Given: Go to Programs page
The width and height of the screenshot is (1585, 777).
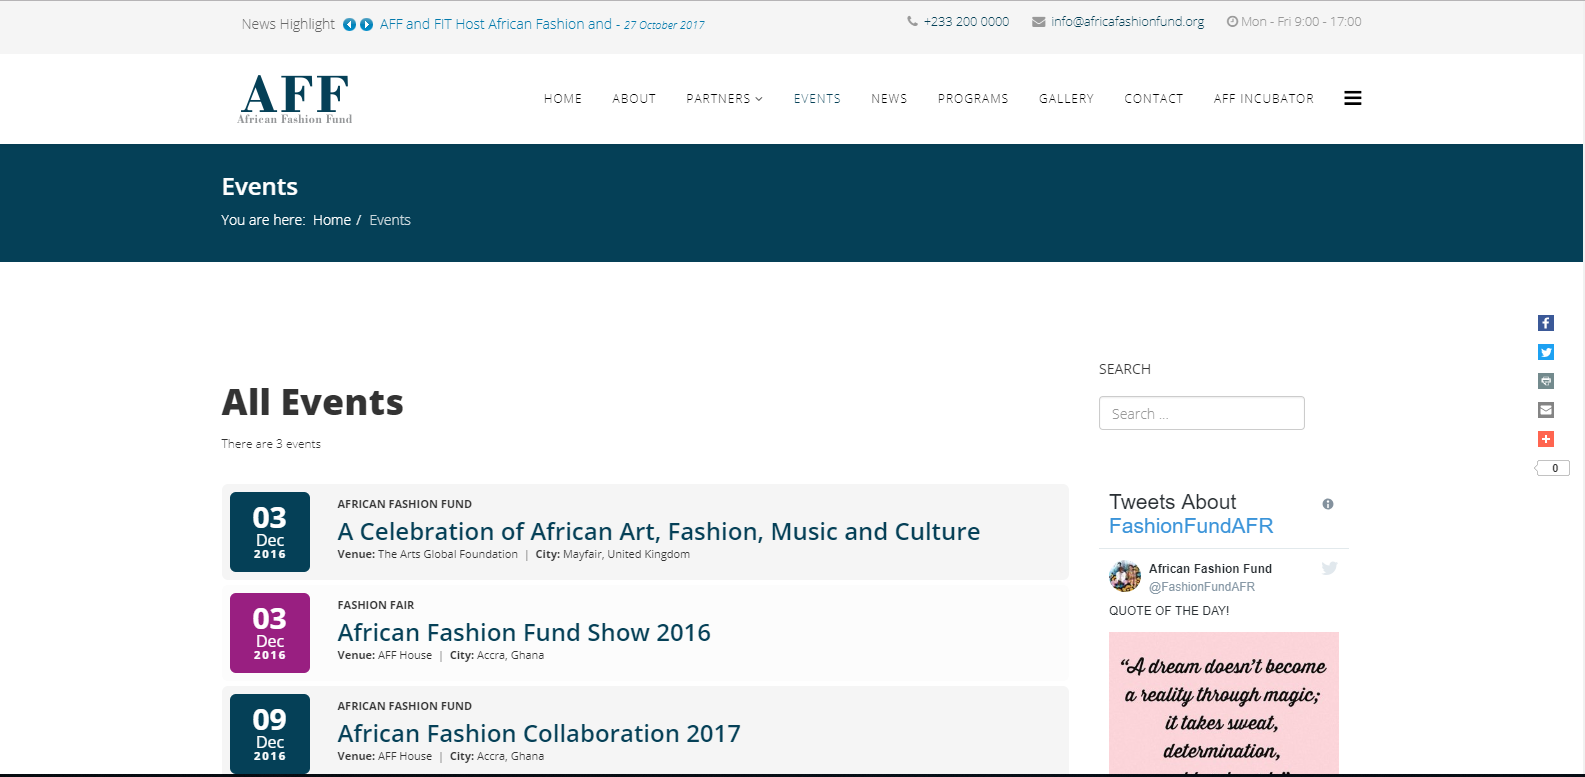Looking at the screenshot, I should coord(973,98).
